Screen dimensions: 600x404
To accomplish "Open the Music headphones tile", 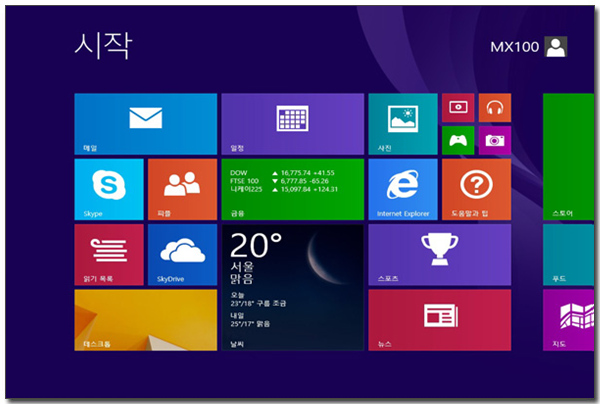I will [495, 108].
